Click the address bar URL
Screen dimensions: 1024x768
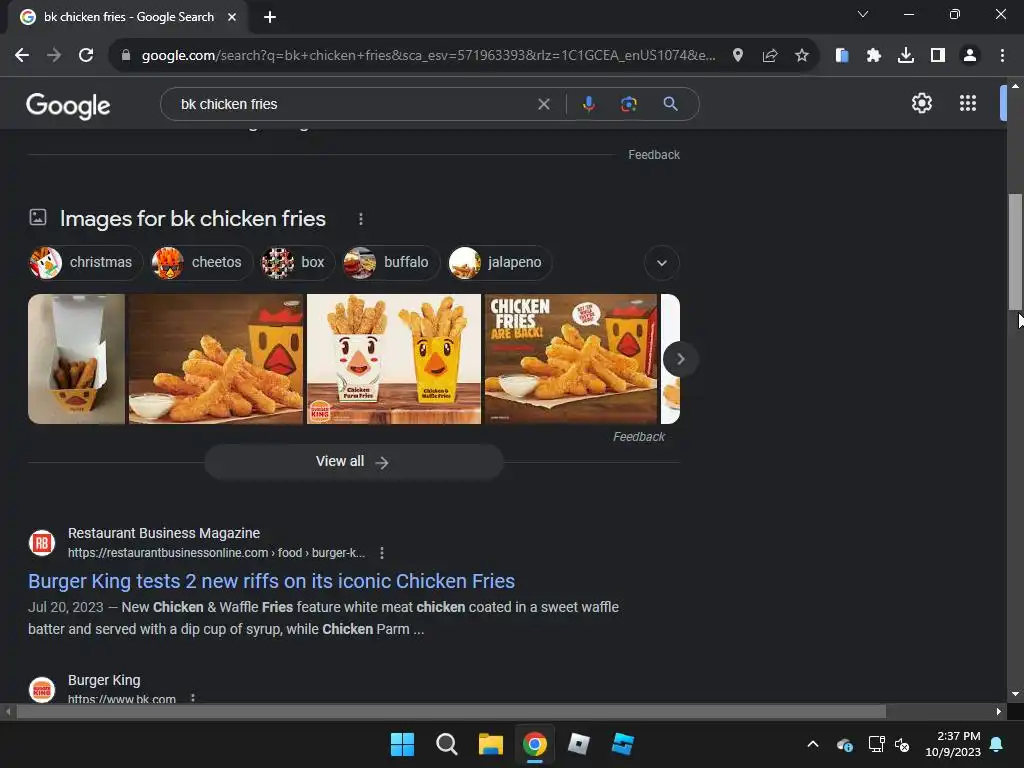click(x=428, y=56)
